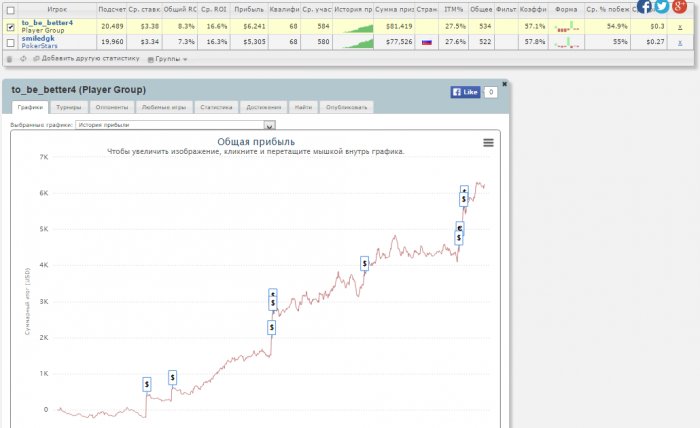
Task: Click the Facebook Like button
Action: coord(465,92)
